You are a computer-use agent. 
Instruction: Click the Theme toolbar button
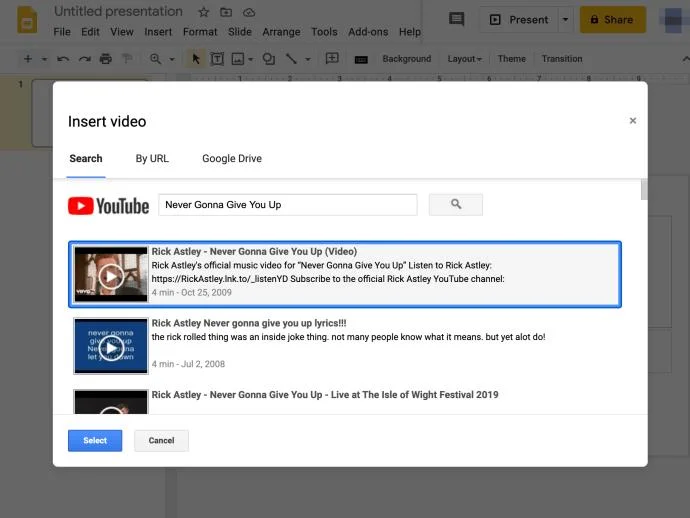(511, 59)
